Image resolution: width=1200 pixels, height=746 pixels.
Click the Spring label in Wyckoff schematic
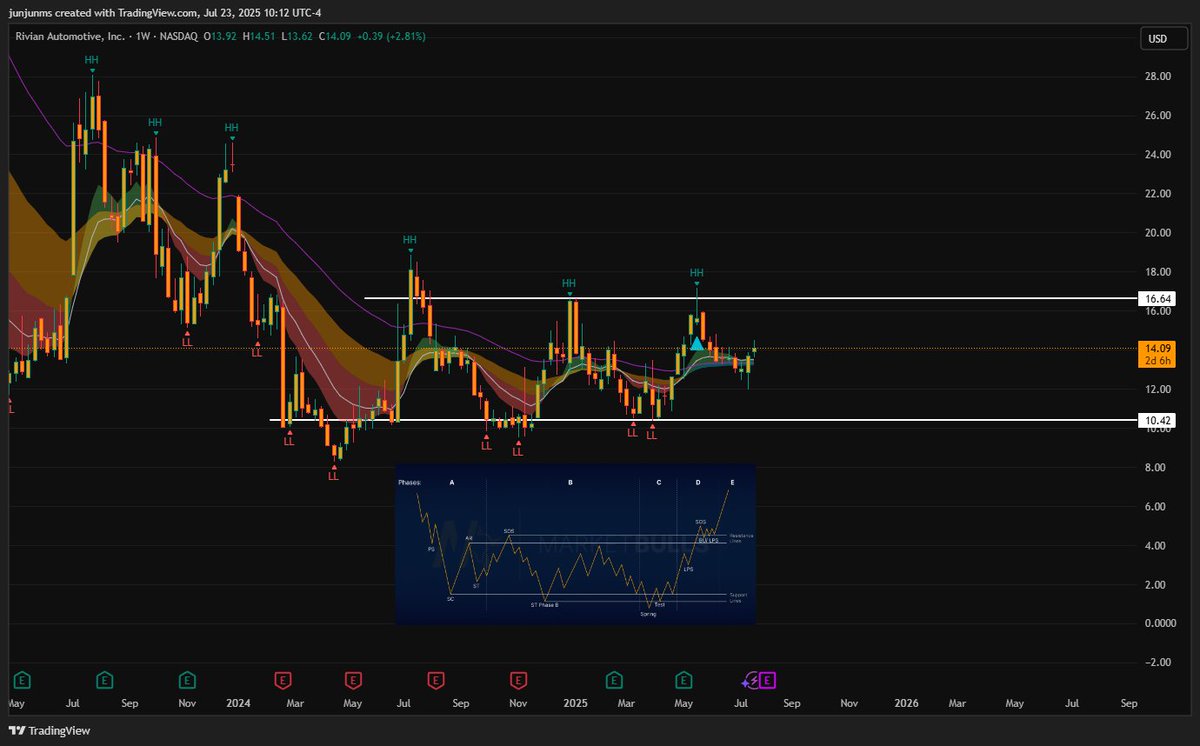point(648,614)
